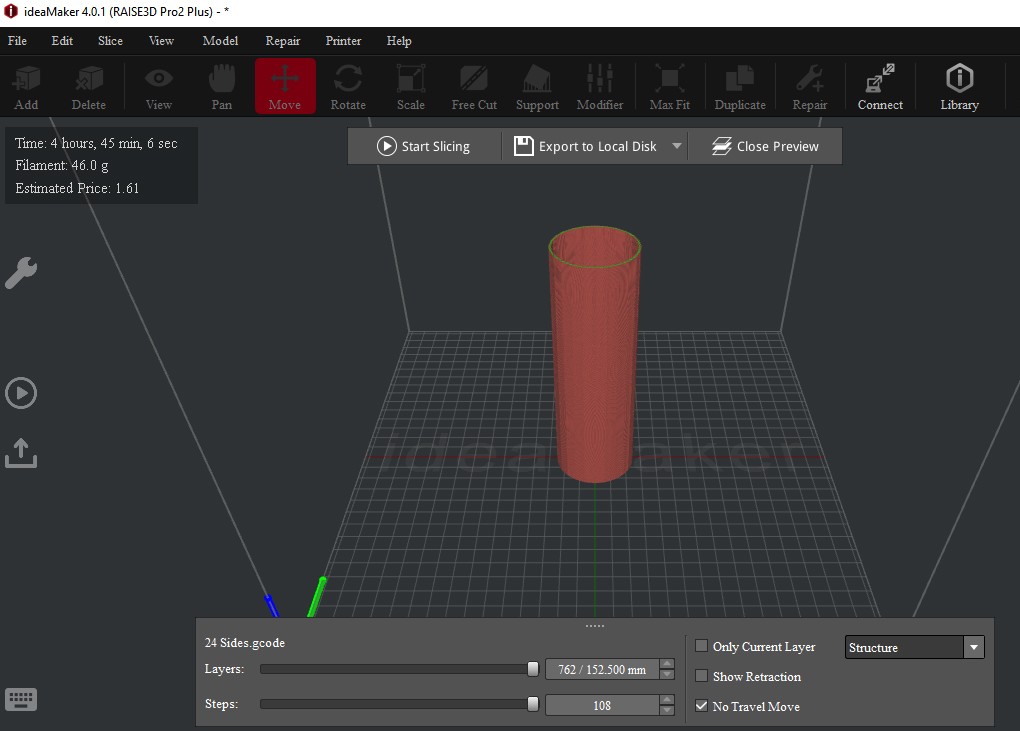Click the keyboard icon at bottom left
This screenshot has width=1020, height=731.
21,699
